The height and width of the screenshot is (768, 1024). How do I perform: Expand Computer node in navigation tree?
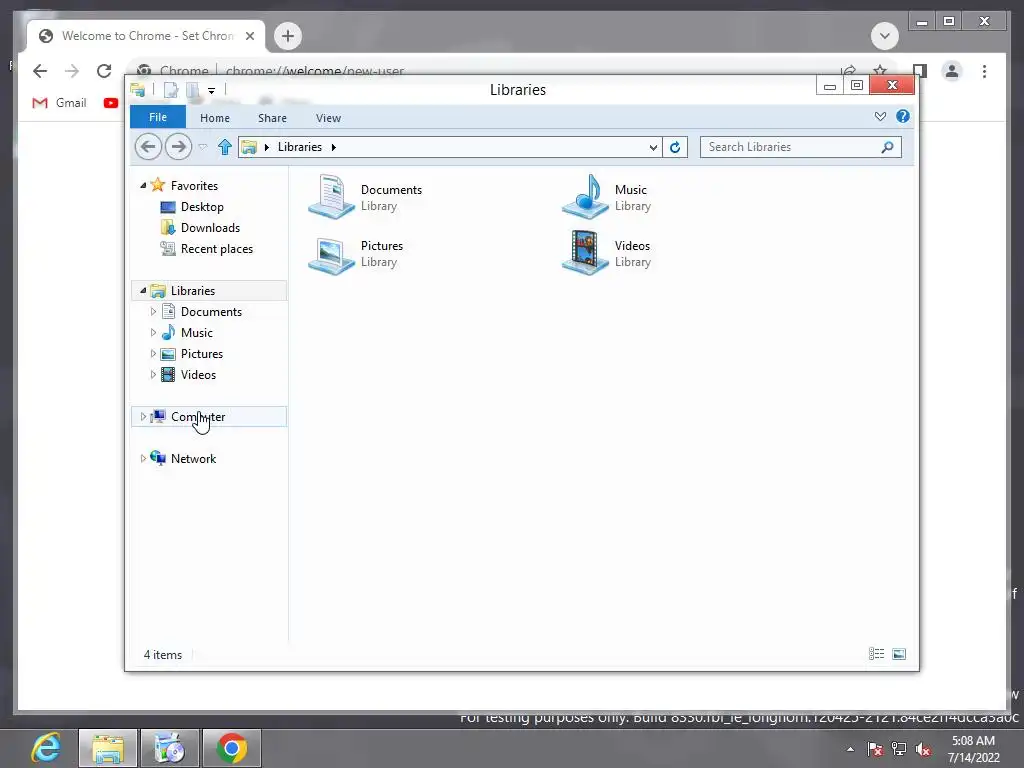pyautogui.click(x=143, y=417)
